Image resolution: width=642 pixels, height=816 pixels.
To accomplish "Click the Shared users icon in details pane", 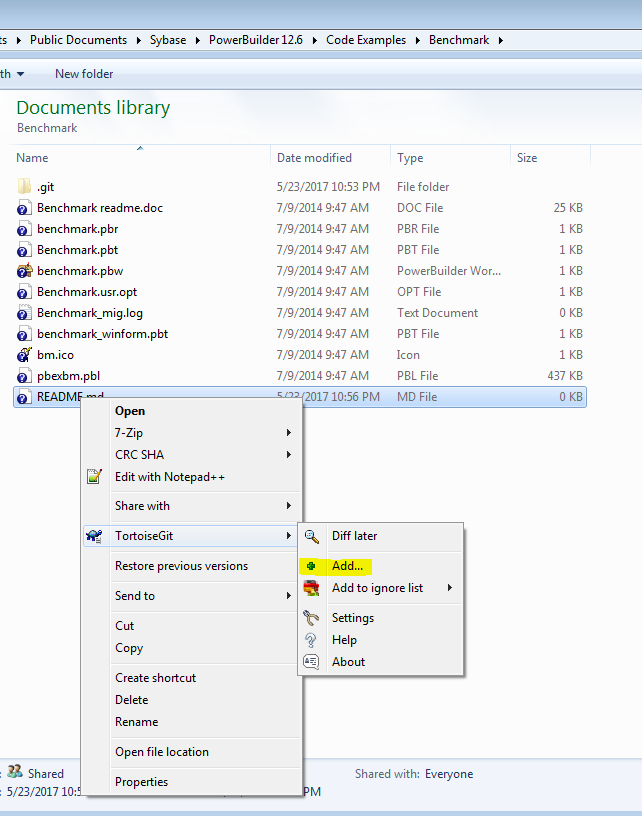I will tap(16, 771).
